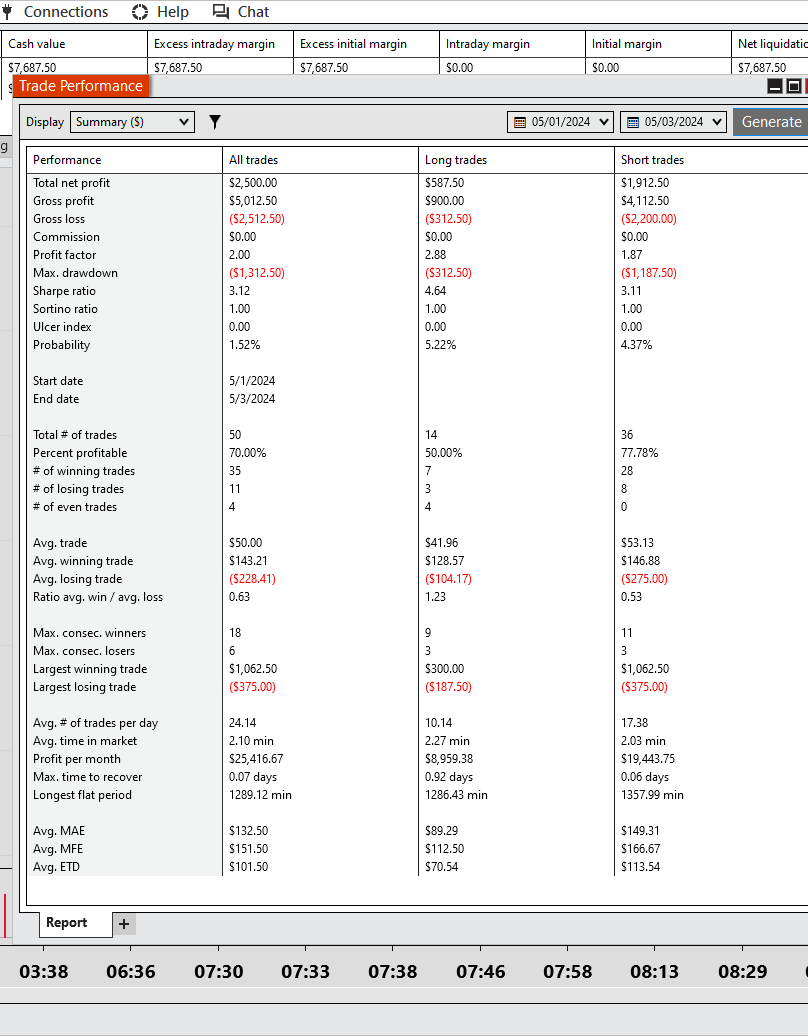Viewport: 808px width, 1036px height.
Task: Select the Sortino ratio row label
Action: pos(65,309)
